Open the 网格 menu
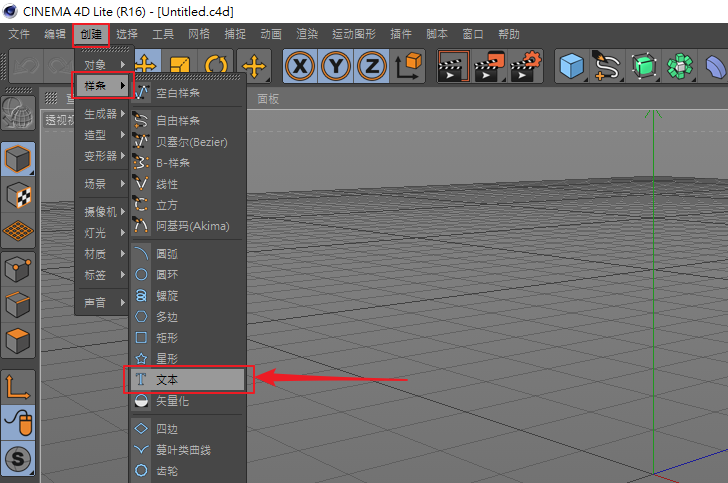The image size is (728, 483). point(199,34)
